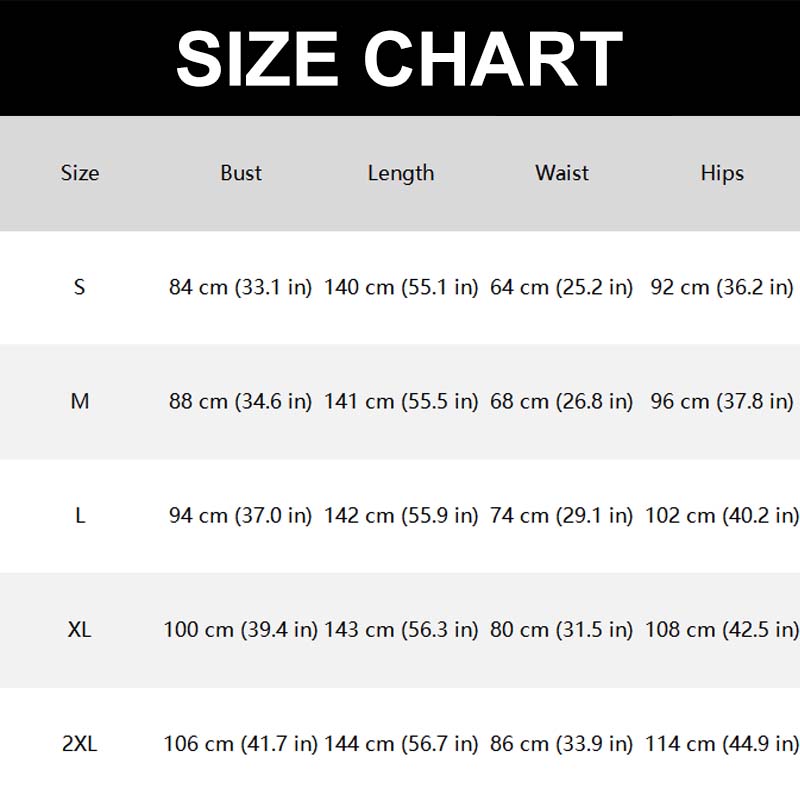Click bust value 84 cm (33.1 in)
This screenshot has width=800, height=800.
241,288
